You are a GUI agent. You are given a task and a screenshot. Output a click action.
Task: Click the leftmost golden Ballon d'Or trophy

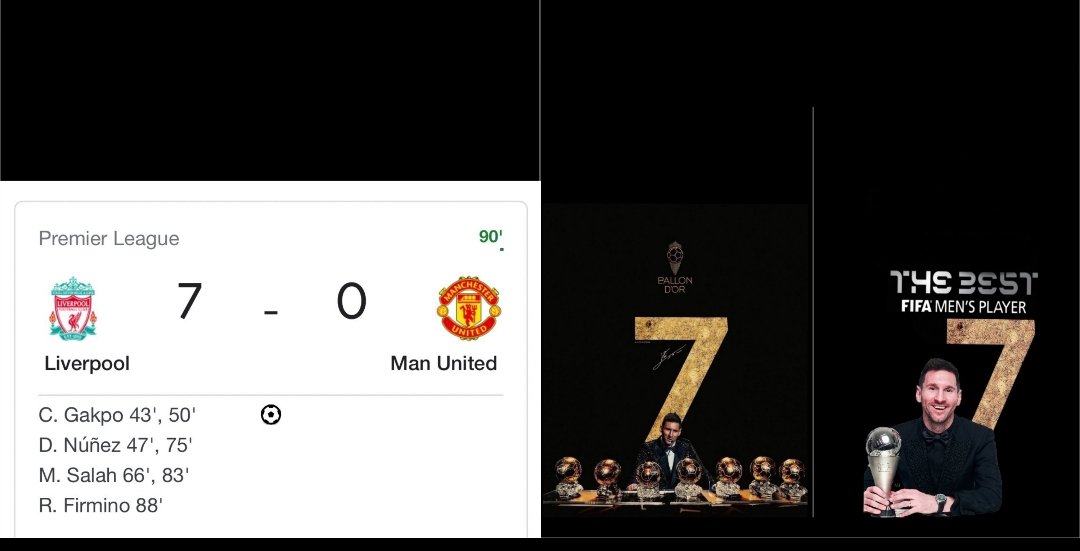click(568, 477)
